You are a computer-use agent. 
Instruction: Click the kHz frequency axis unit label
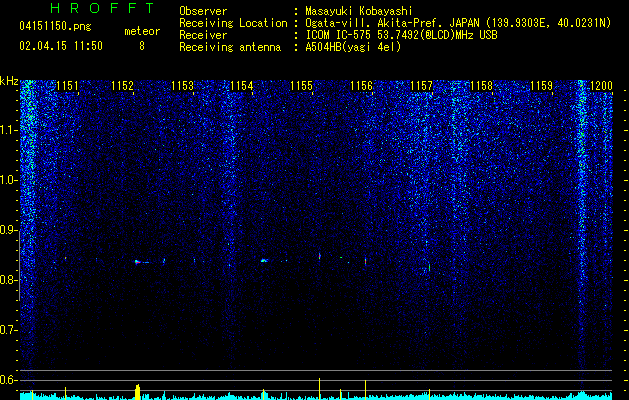click(x=9, y=81)
